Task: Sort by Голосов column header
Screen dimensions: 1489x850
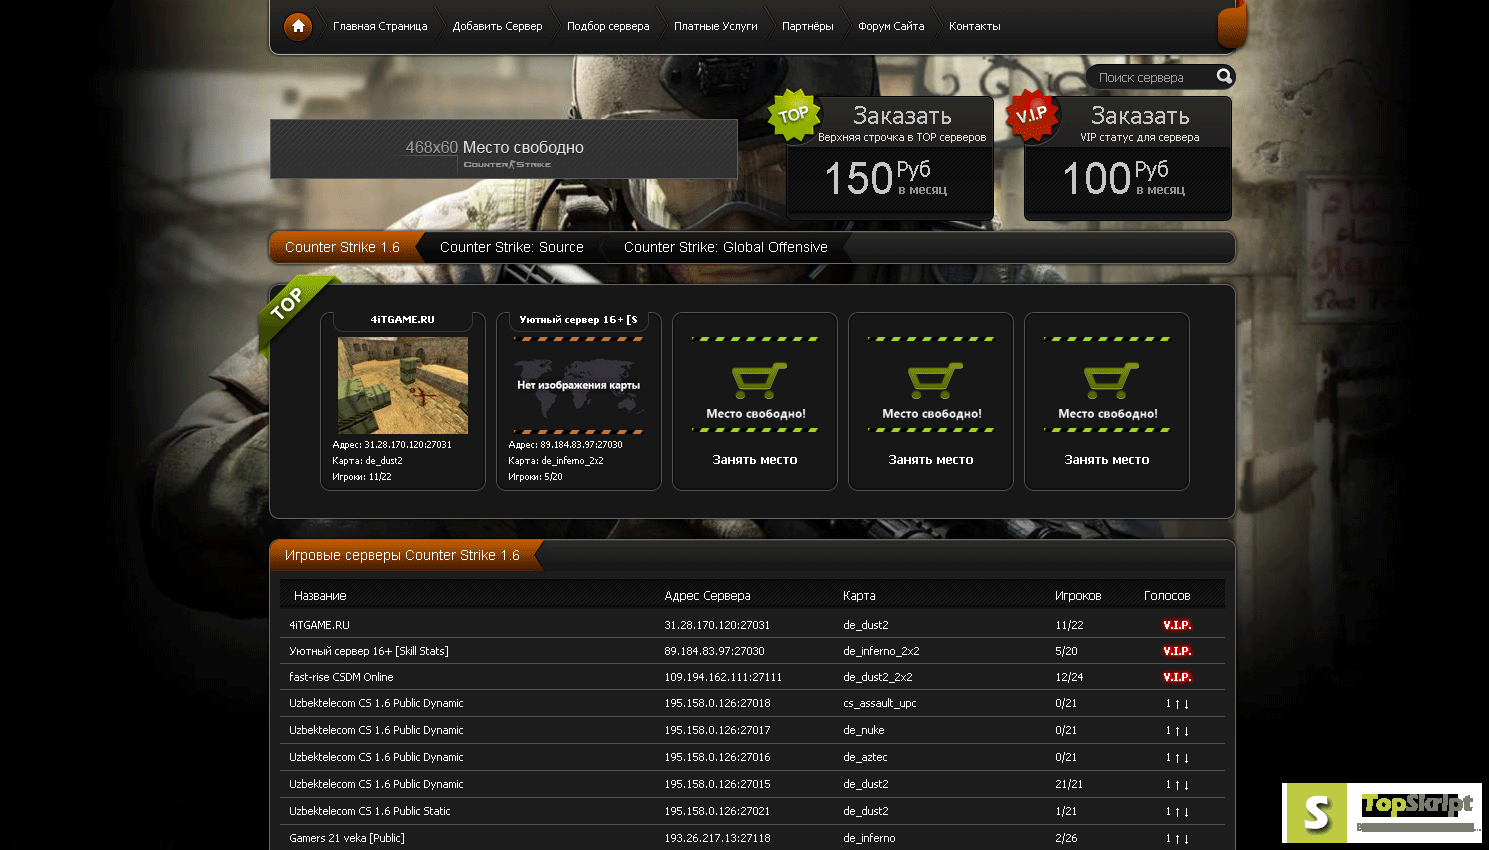Action: click(x=1167, y=595)
